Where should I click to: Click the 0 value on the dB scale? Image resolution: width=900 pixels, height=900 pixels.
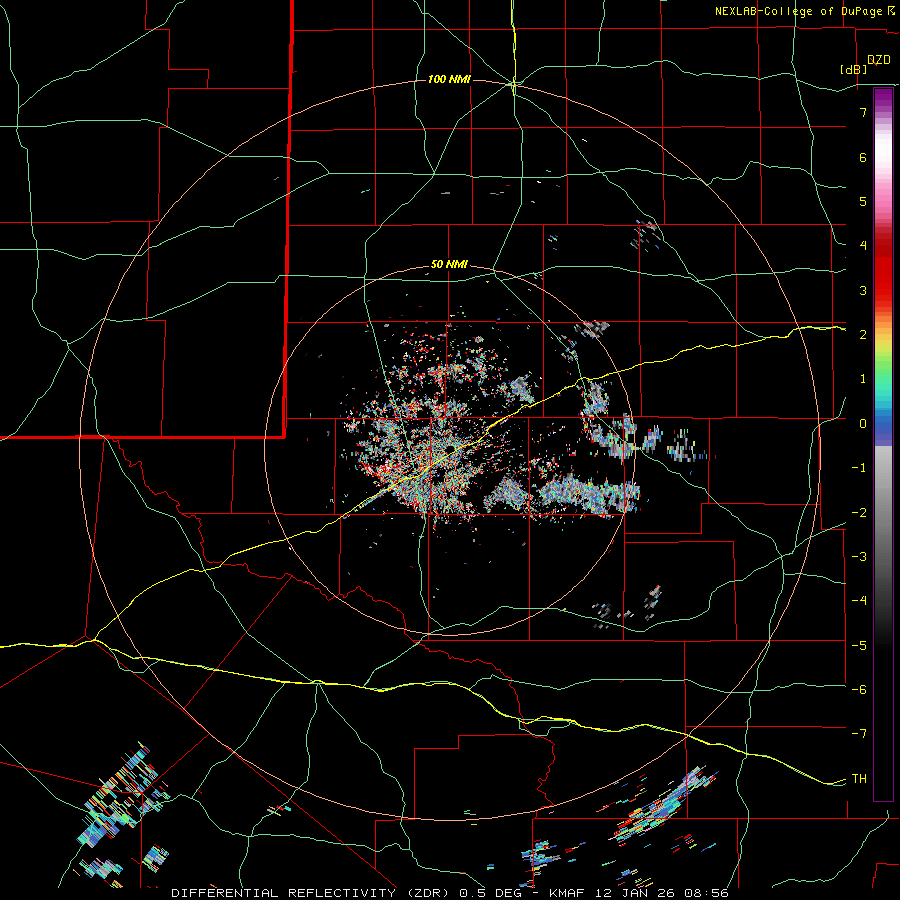863,424
